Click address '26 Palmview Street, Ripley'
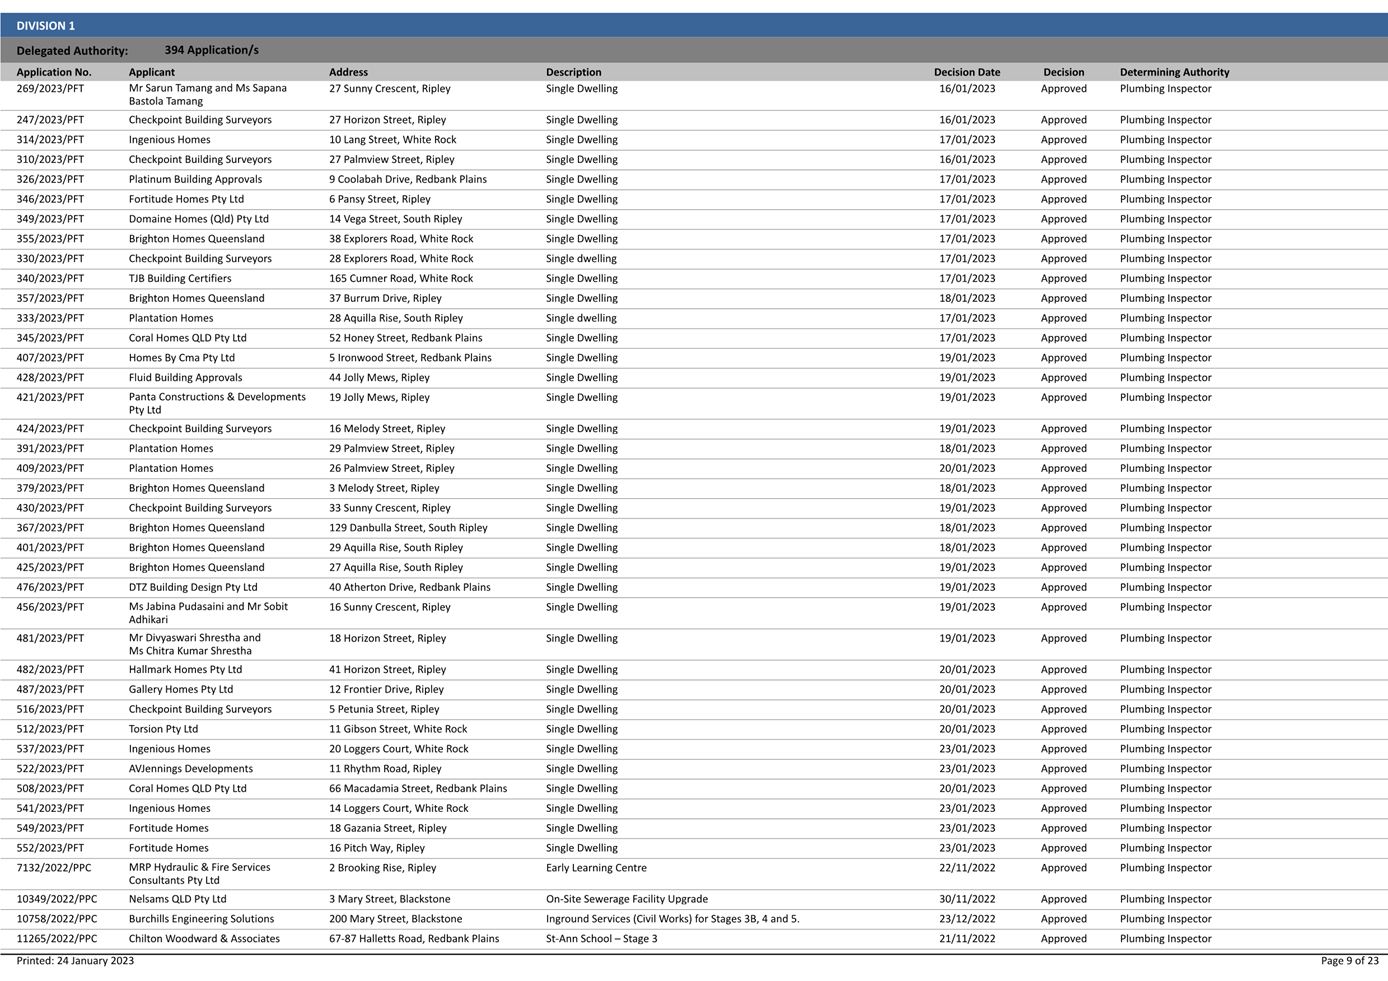This screenshot has width=1388, height=981. pos(391,468)
